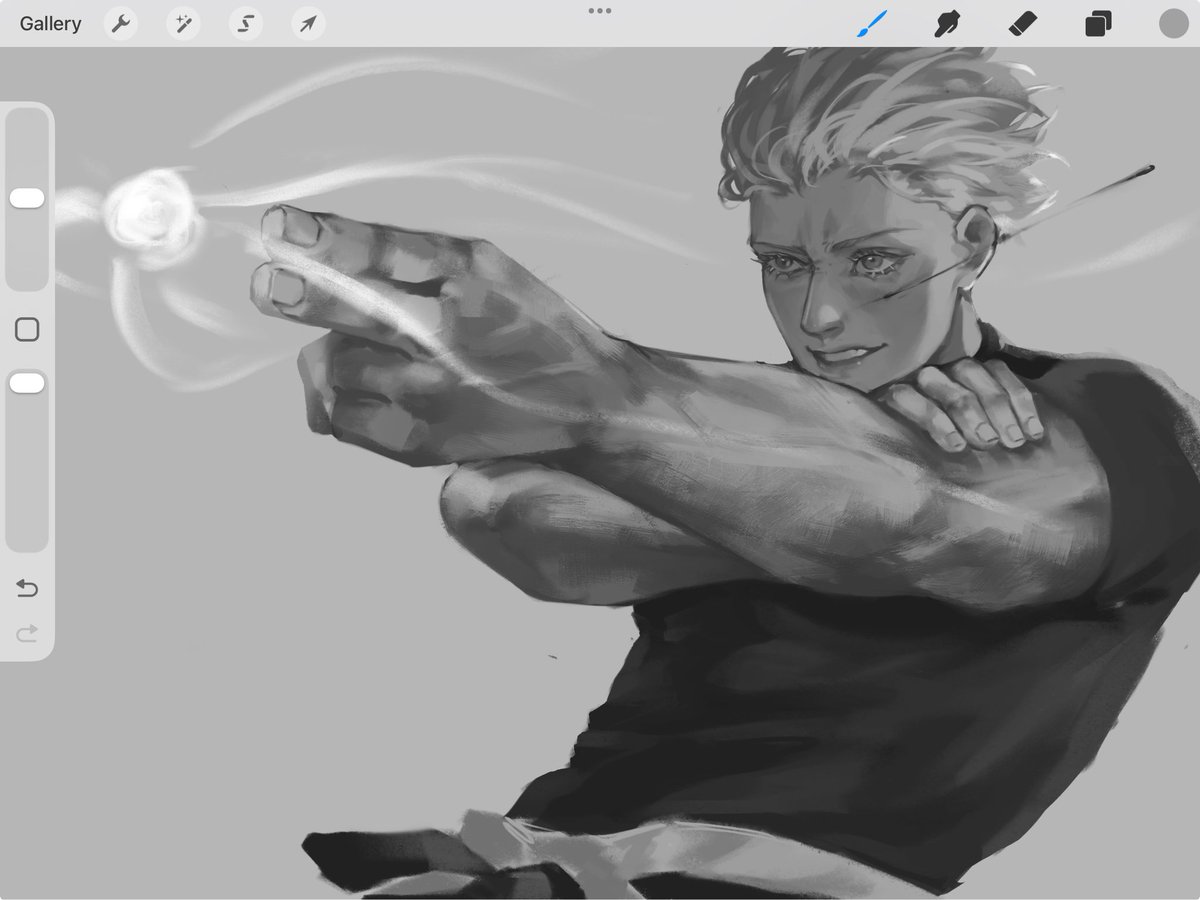Open the Layers panel
Image resolution: width=1200 pixels, height=900 pixels.
(1098, 24)
